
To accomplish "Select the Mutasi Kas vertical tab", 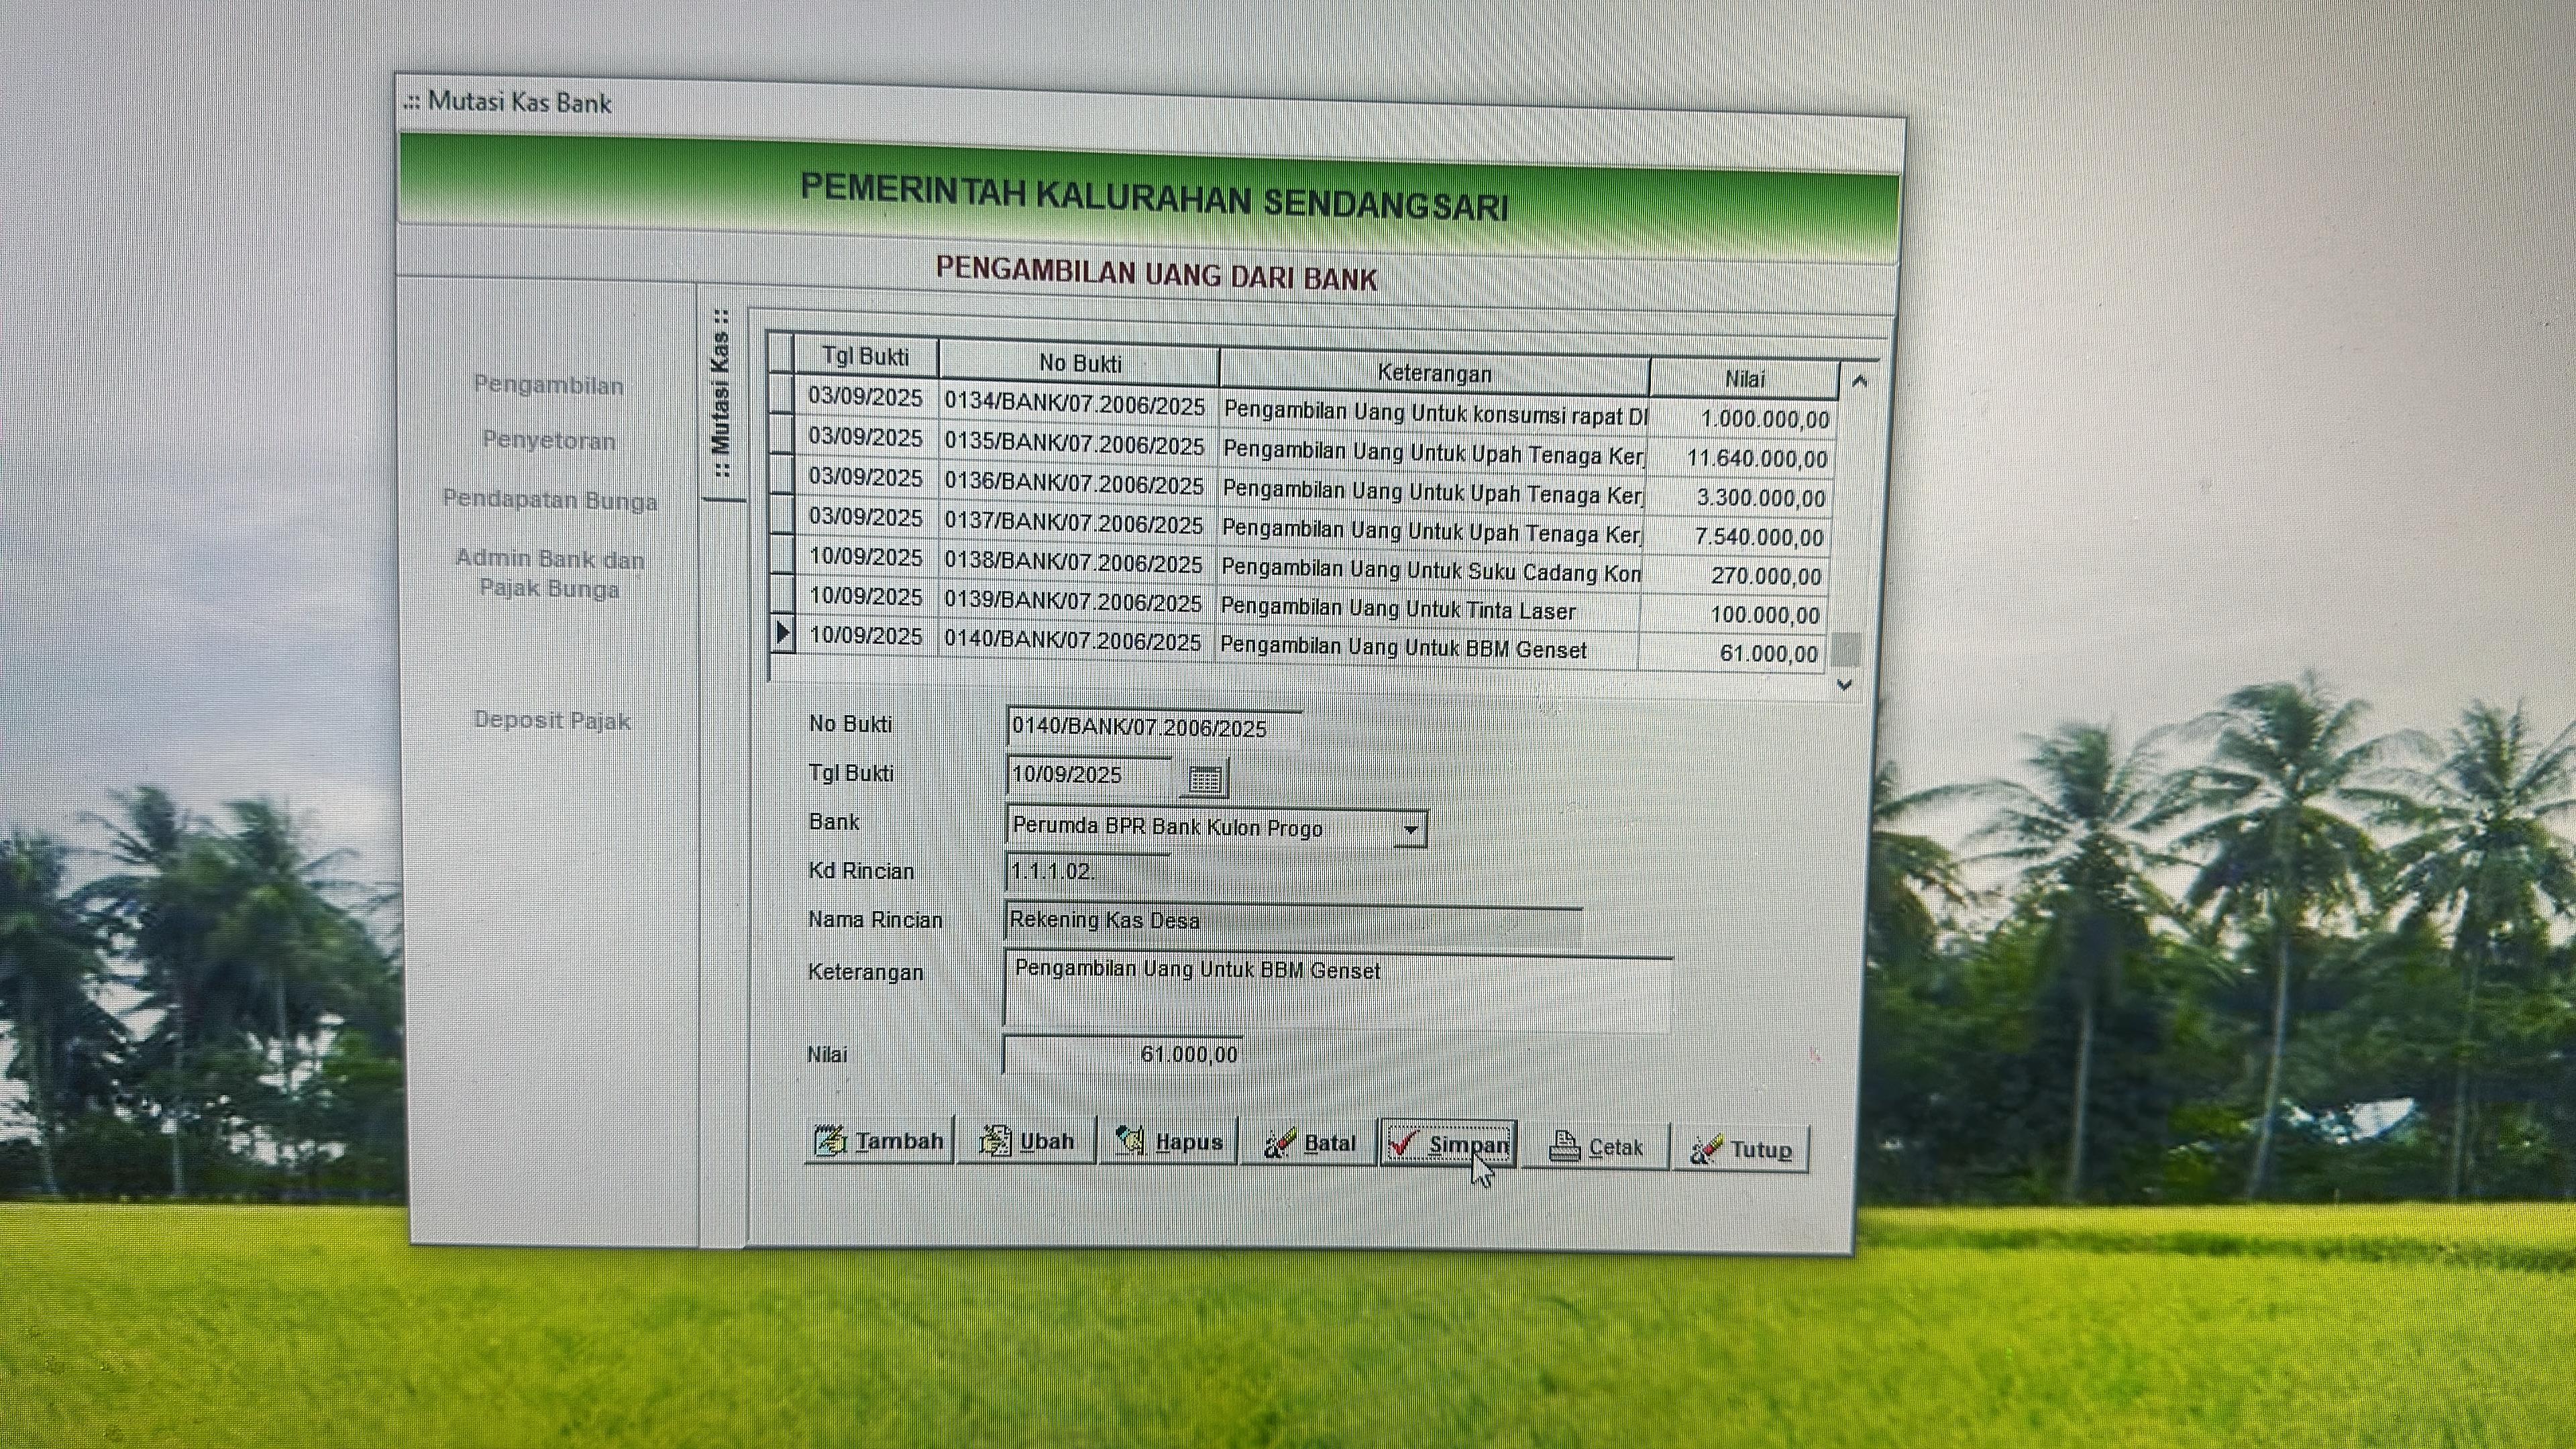I will (x=721, y=395).
